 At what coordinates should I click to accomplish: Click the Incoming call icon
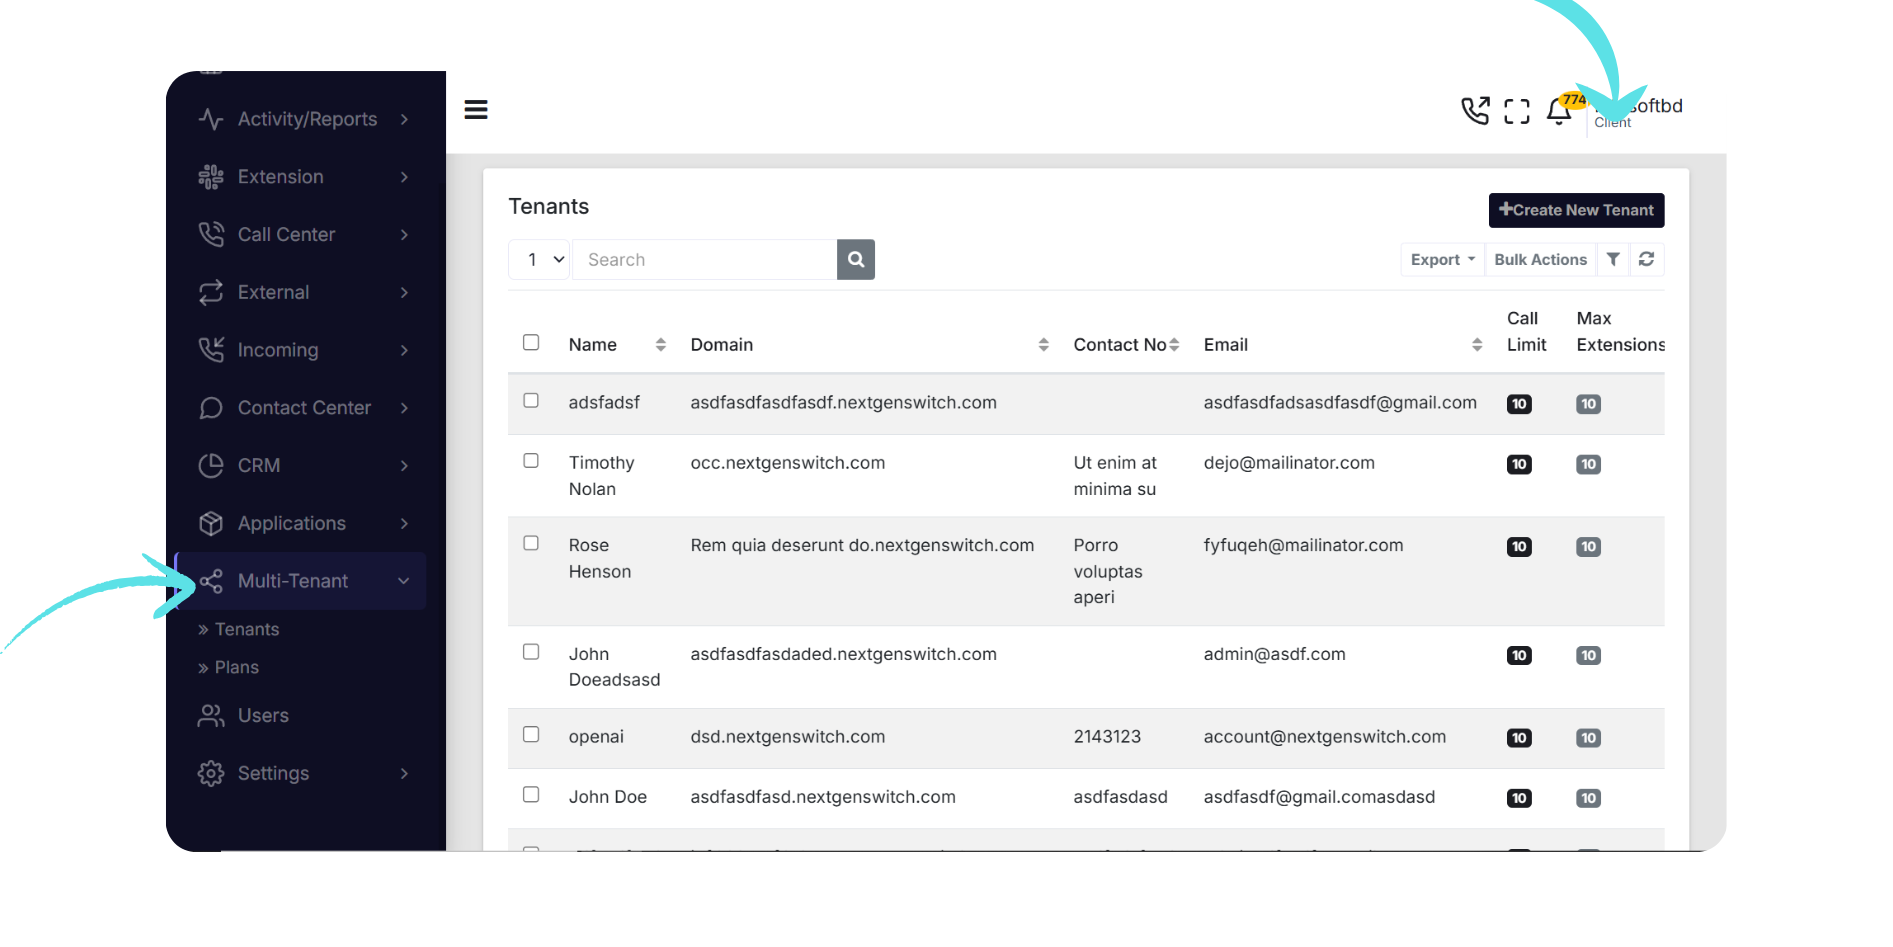[x=211, y=350]
